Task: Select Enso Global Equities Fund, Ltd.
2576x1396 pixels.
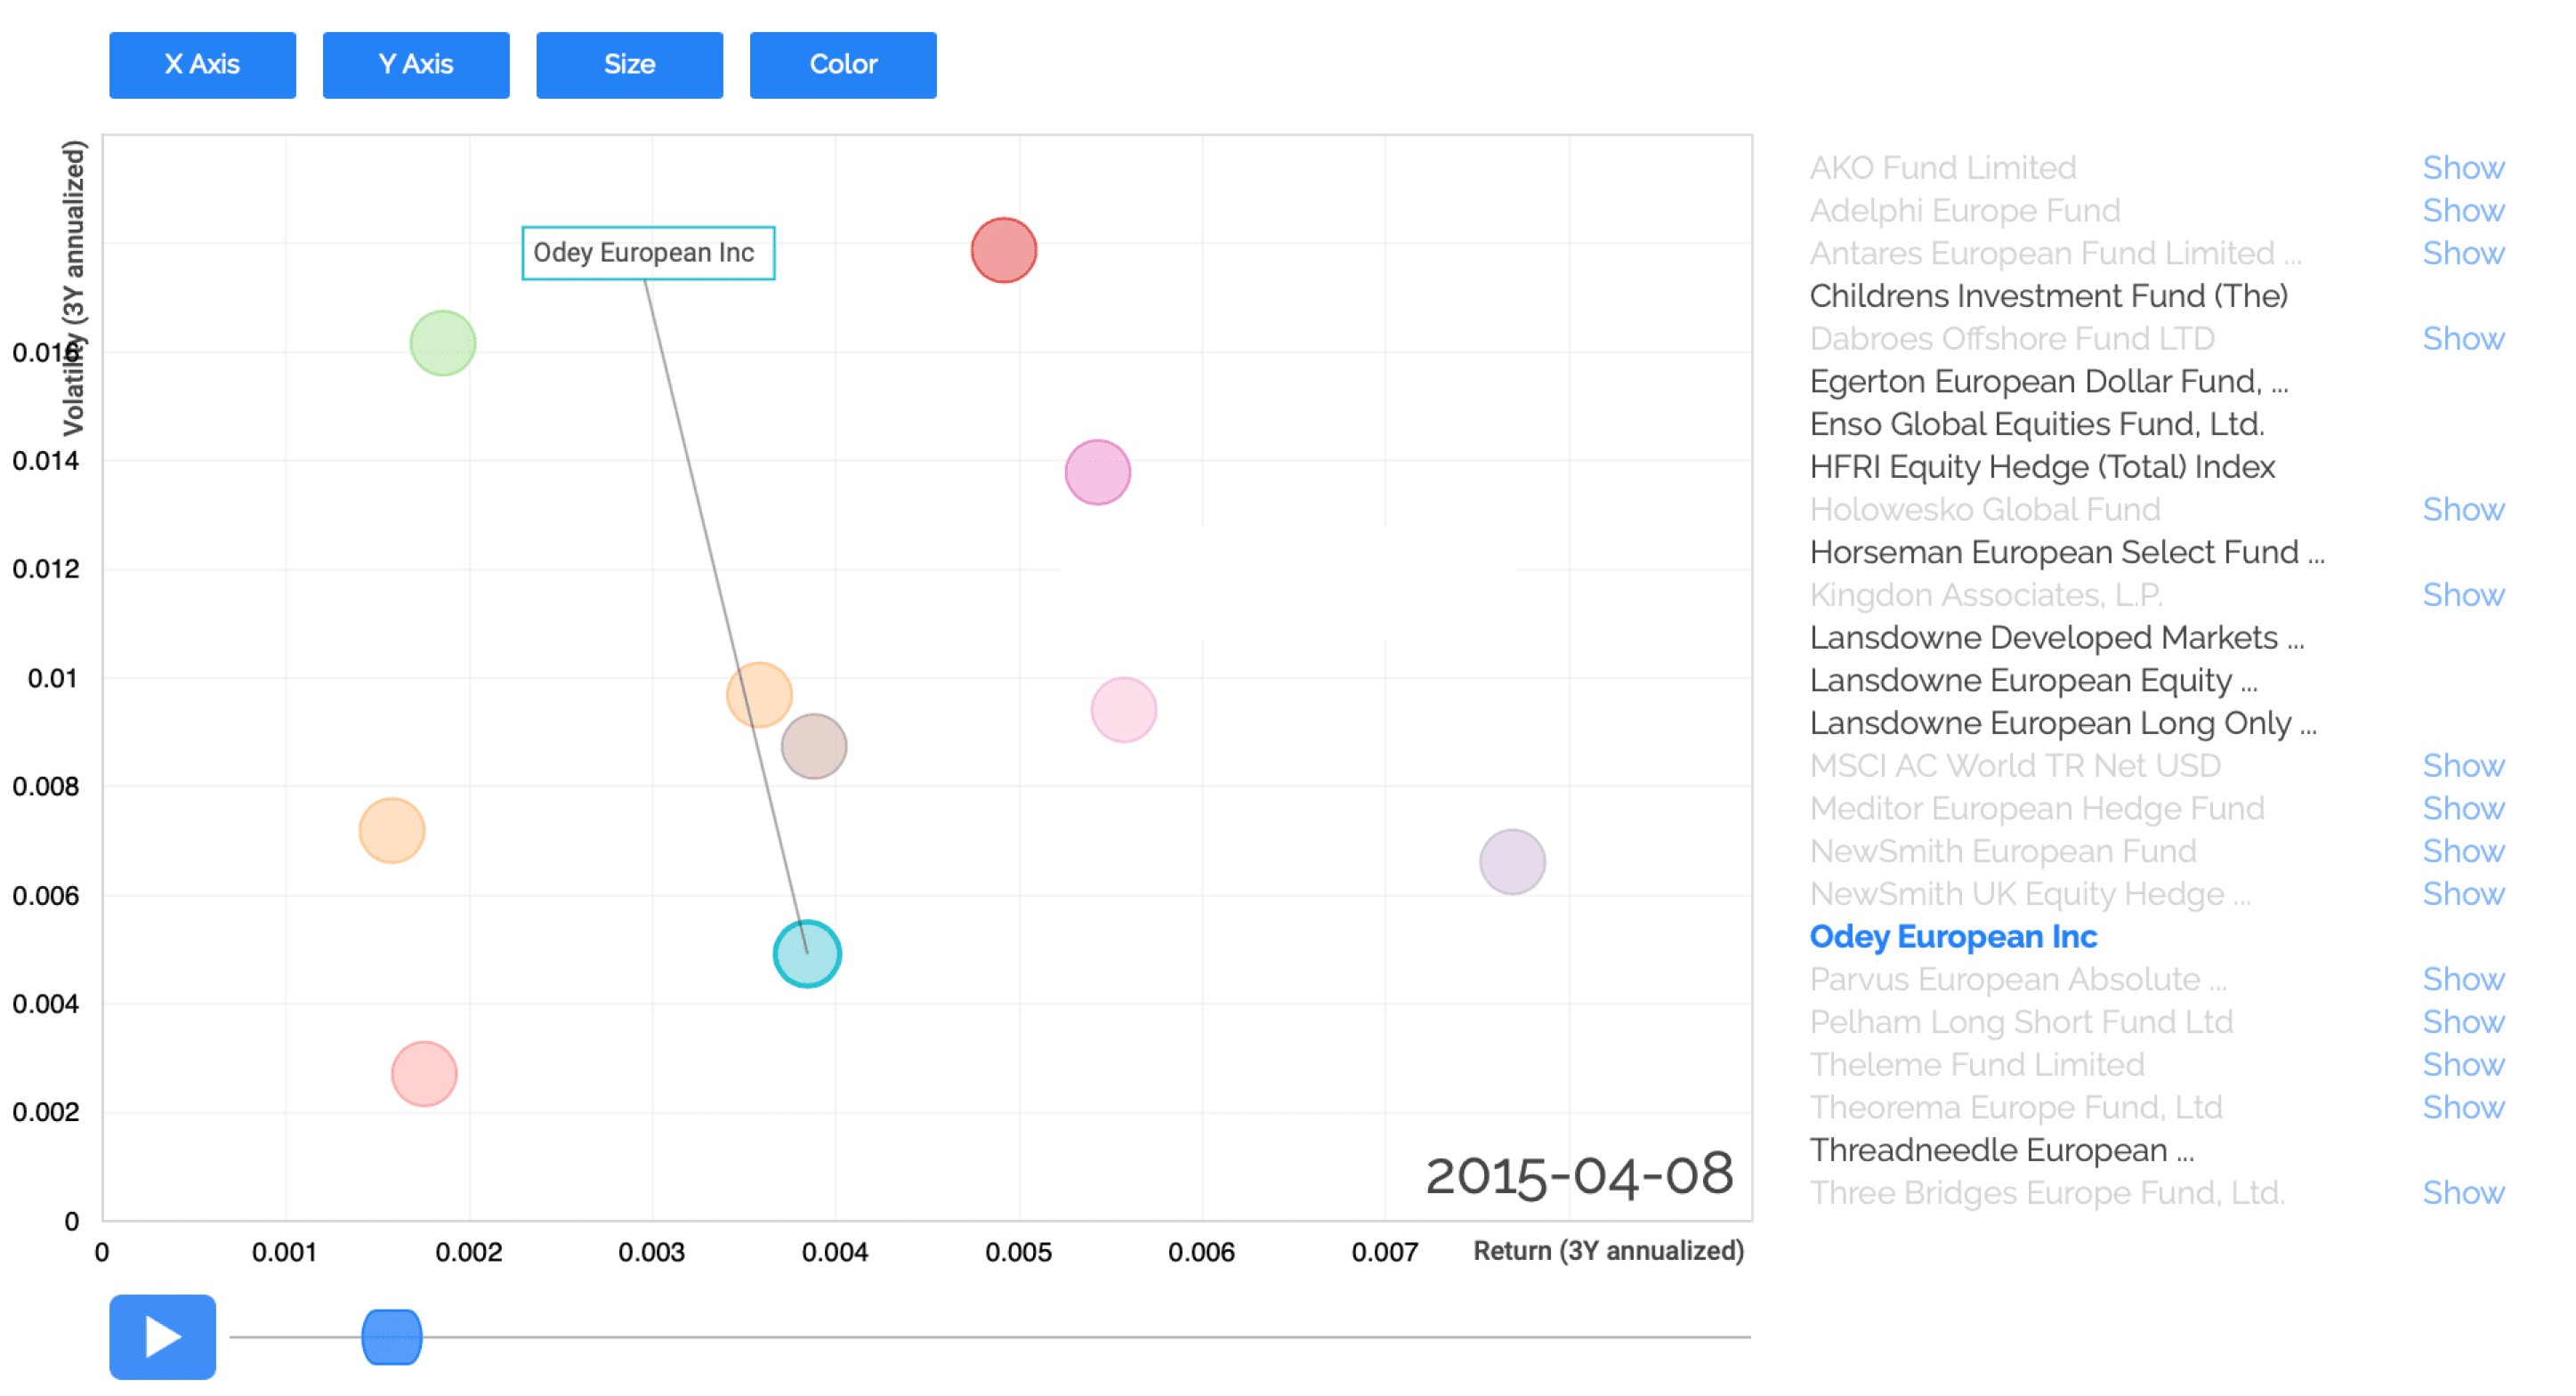Action: [x=2037, y=425]
